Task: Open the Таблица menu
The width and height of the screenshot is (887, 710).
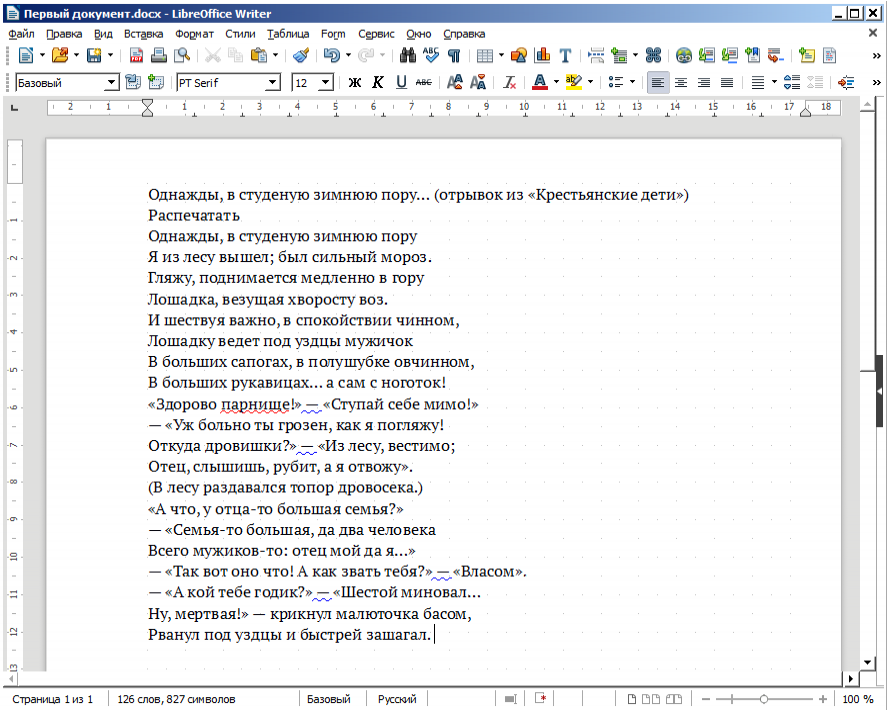Action: tap(286, 33)
